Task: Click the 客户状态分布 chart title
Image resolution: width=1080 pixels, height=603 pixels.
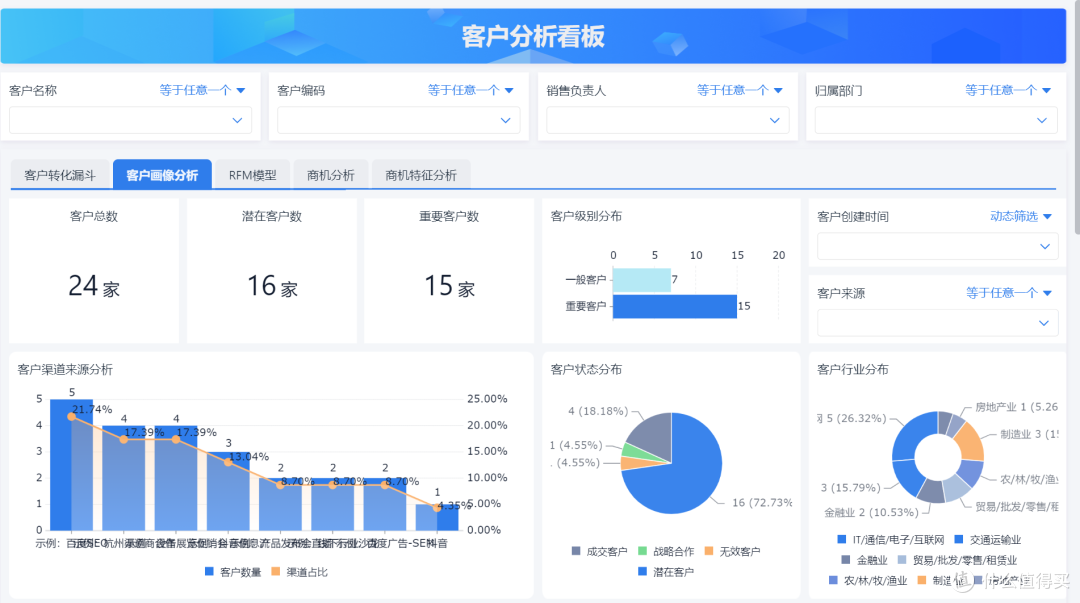Action: 586,370
